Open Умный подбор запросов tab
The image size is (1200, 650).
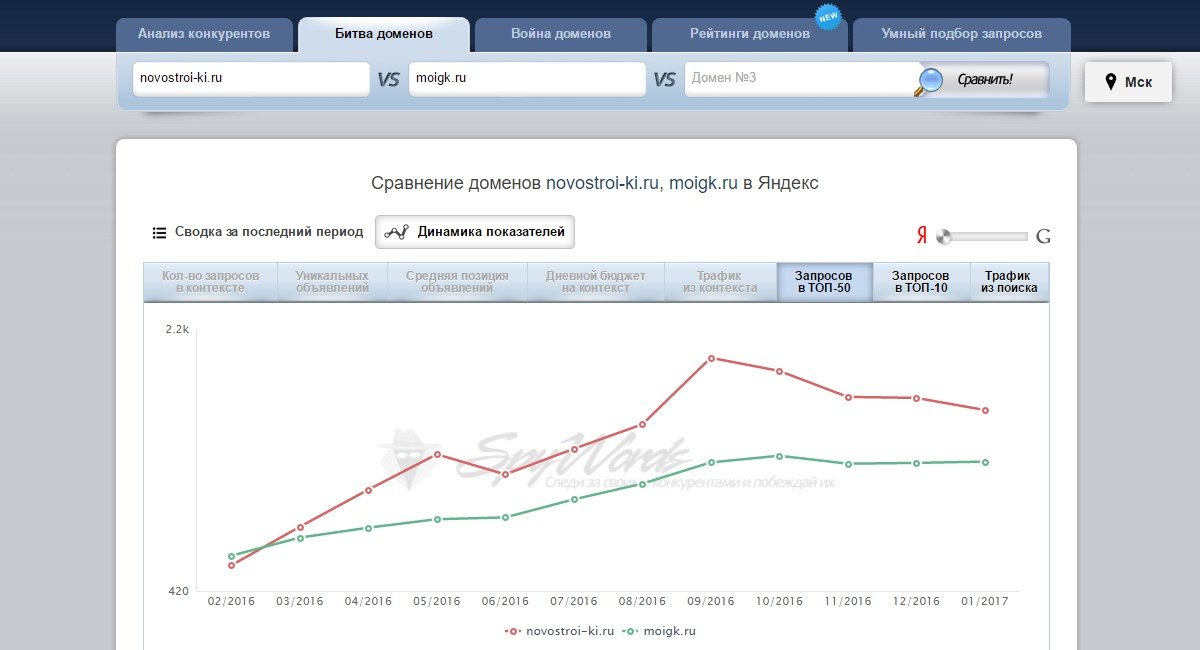[962, 34]
